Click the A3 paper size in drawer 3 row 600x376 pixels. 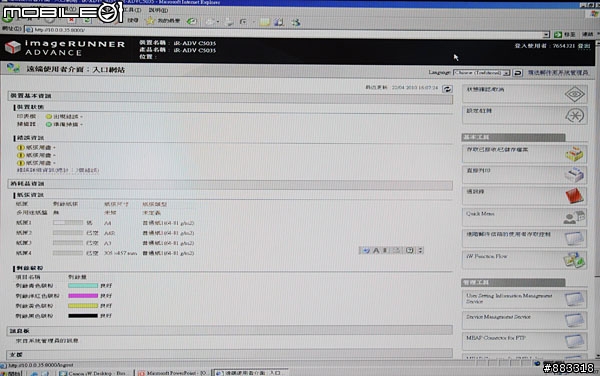(x=108, y=243)
